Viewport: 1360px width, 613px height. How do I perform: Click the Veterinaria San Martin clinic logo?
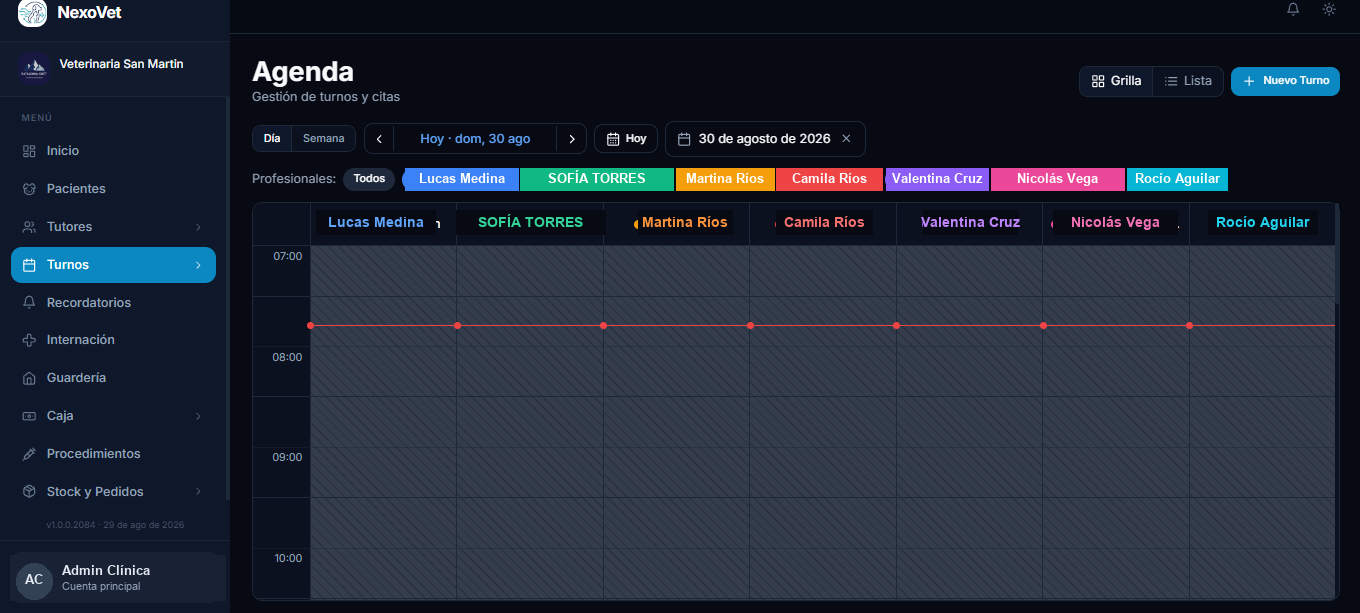click(x=34, y=67)
